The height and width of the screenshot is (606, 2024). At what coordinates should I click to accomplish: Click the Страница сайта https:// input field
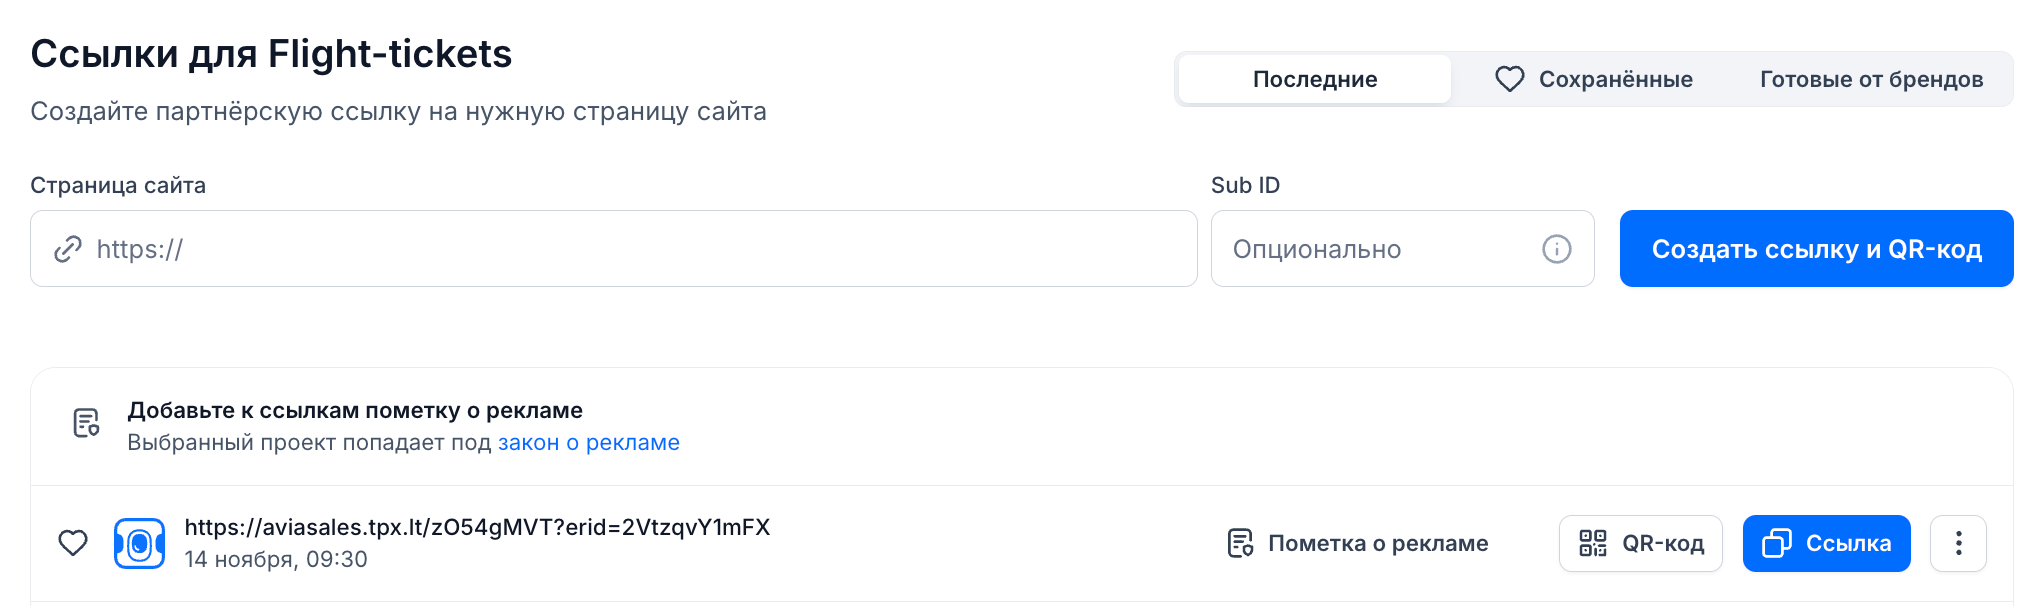[640, 249]
